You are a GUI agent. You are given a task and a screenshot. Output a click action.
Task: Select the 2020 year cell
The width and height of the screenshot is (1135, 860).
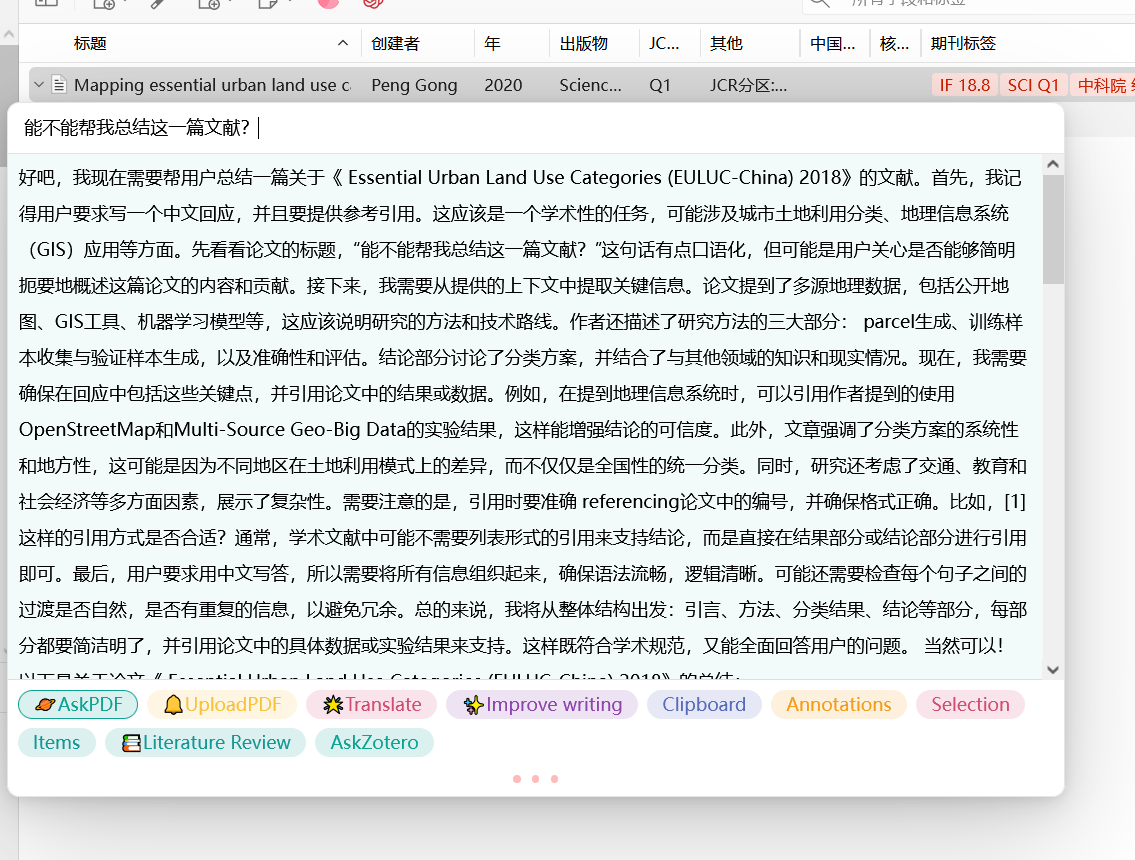point(503,85)
